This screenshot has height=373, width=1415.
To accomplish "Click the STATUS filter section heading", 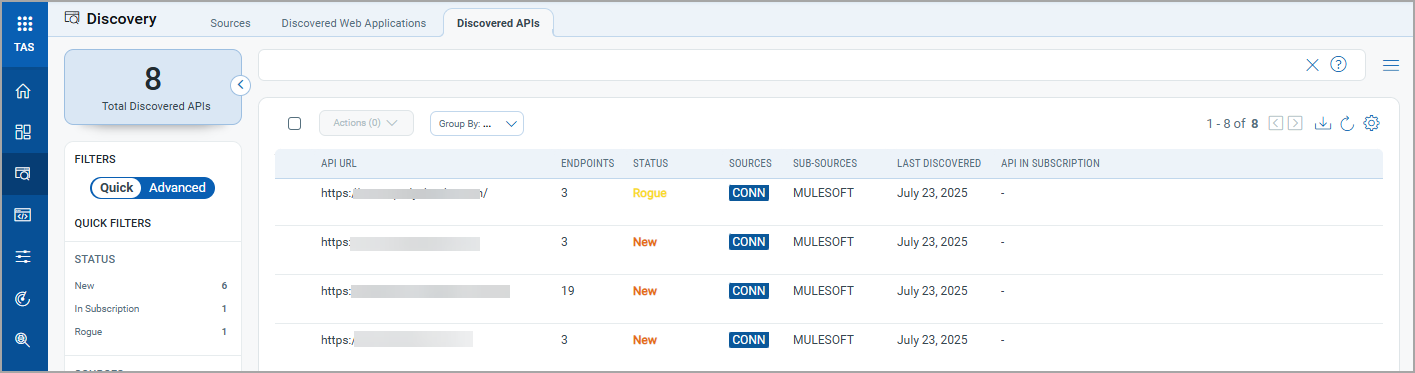I will coord(95,259).
